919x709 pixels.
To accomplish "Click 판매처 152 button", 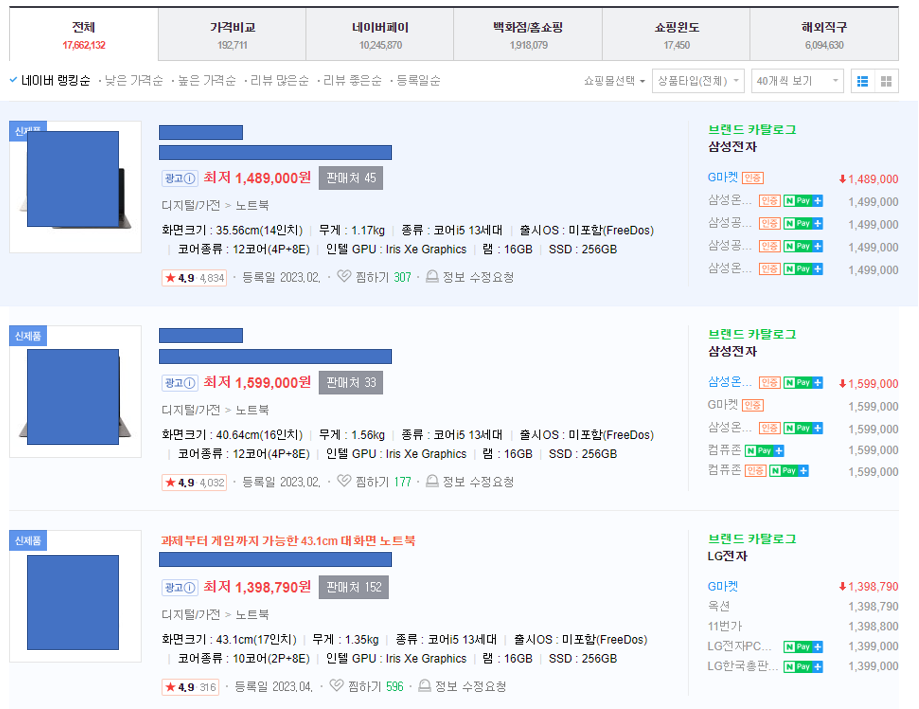I will click(353, 587).
